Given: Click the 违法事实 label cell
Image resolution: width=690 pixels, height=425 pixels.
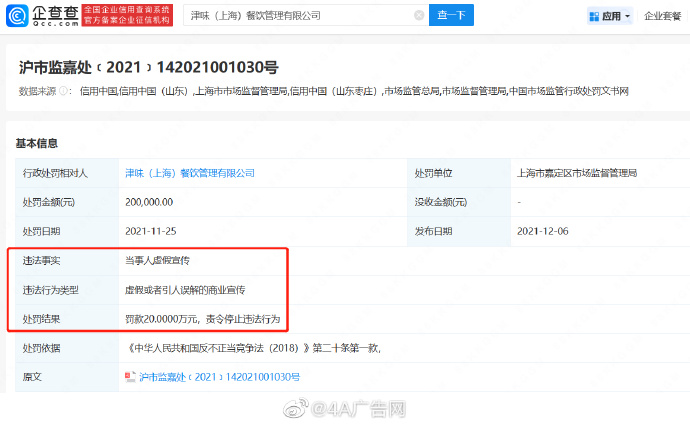Looking at the screenshot, I should [67, 260].
